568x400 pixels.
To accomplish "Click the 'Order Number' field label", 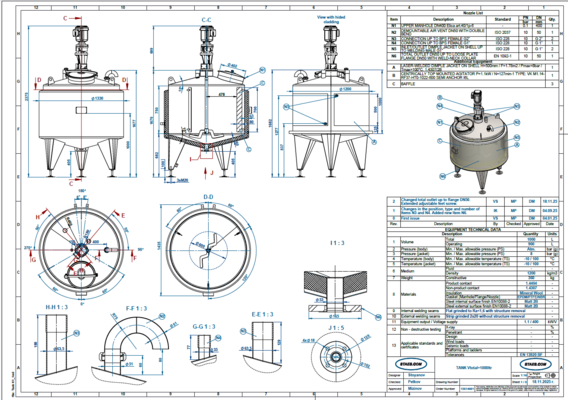I will point(446,388).
